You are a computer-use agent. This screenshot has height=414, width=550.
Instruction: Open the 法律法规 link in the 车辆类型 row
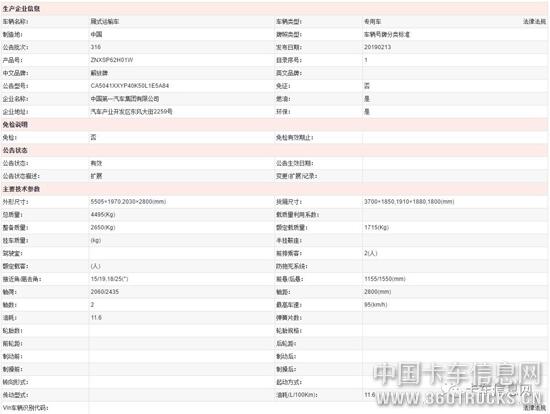(534, 22)
